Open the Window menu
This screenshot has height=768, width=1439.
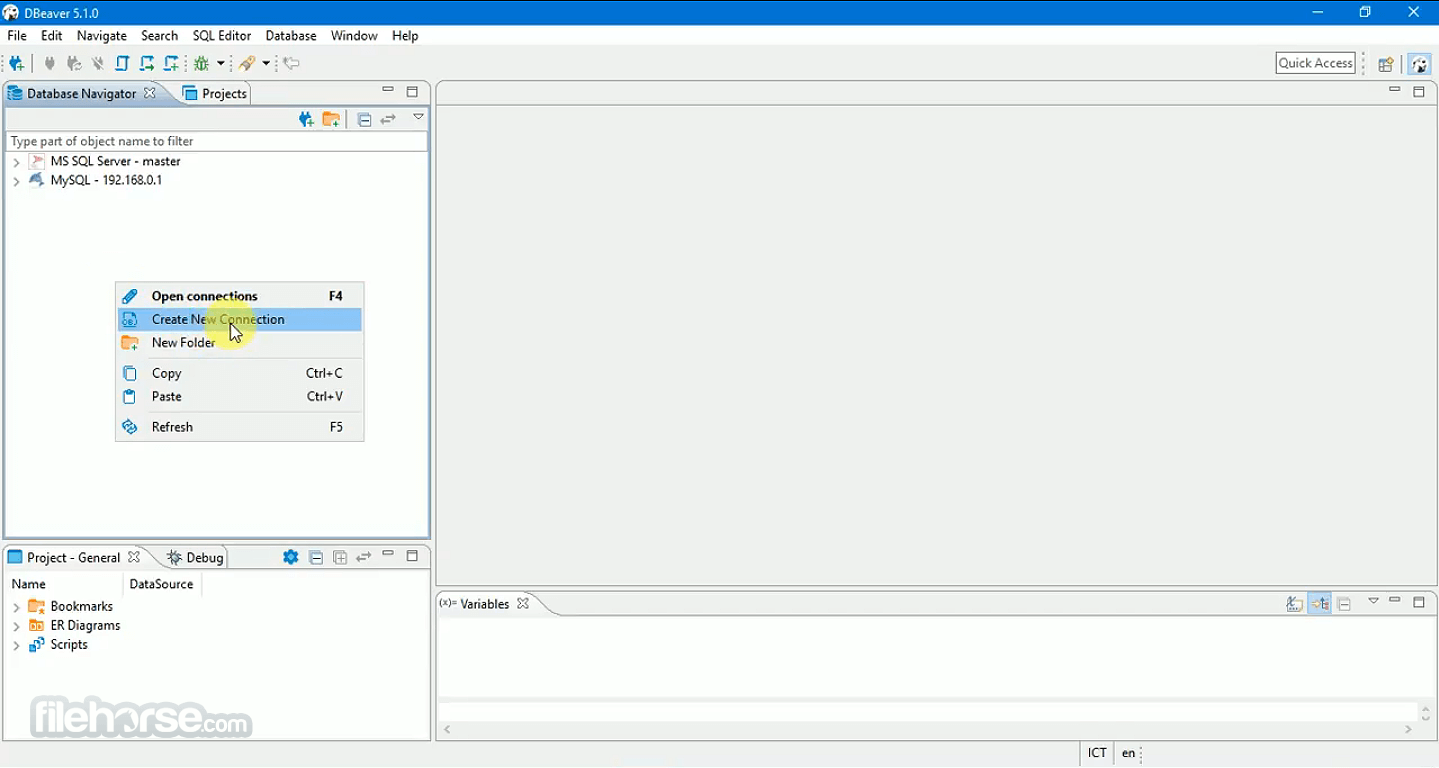[x=354, y=36]
